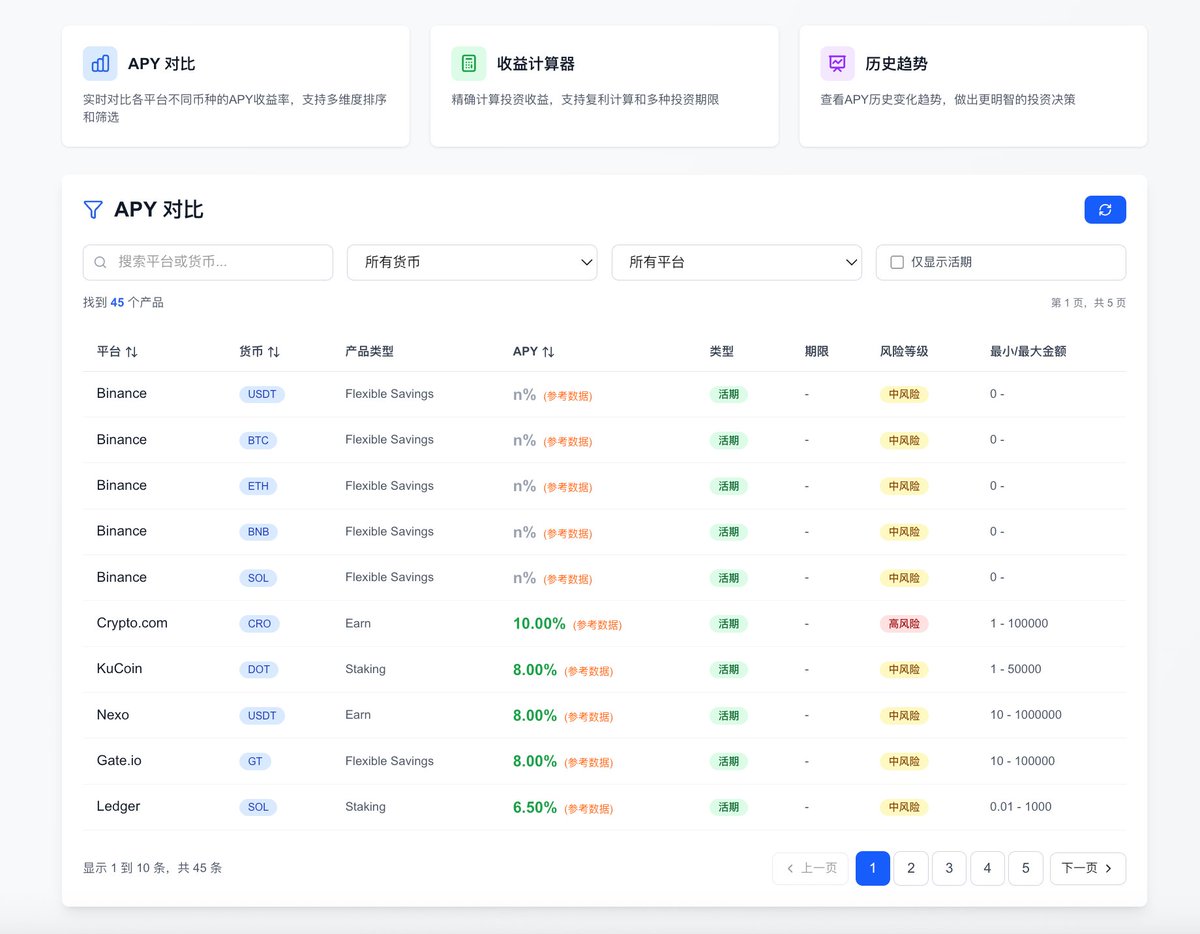Image resolution: width=1200 pixels, height=934 pixels.
Task: Click the 10 - 1000000 amount cell
Action: (1026, 715)
